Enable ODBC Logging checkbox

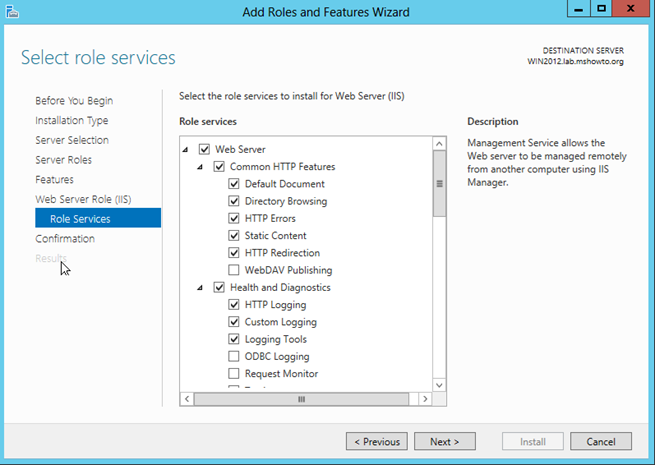[x=234, y=356]
